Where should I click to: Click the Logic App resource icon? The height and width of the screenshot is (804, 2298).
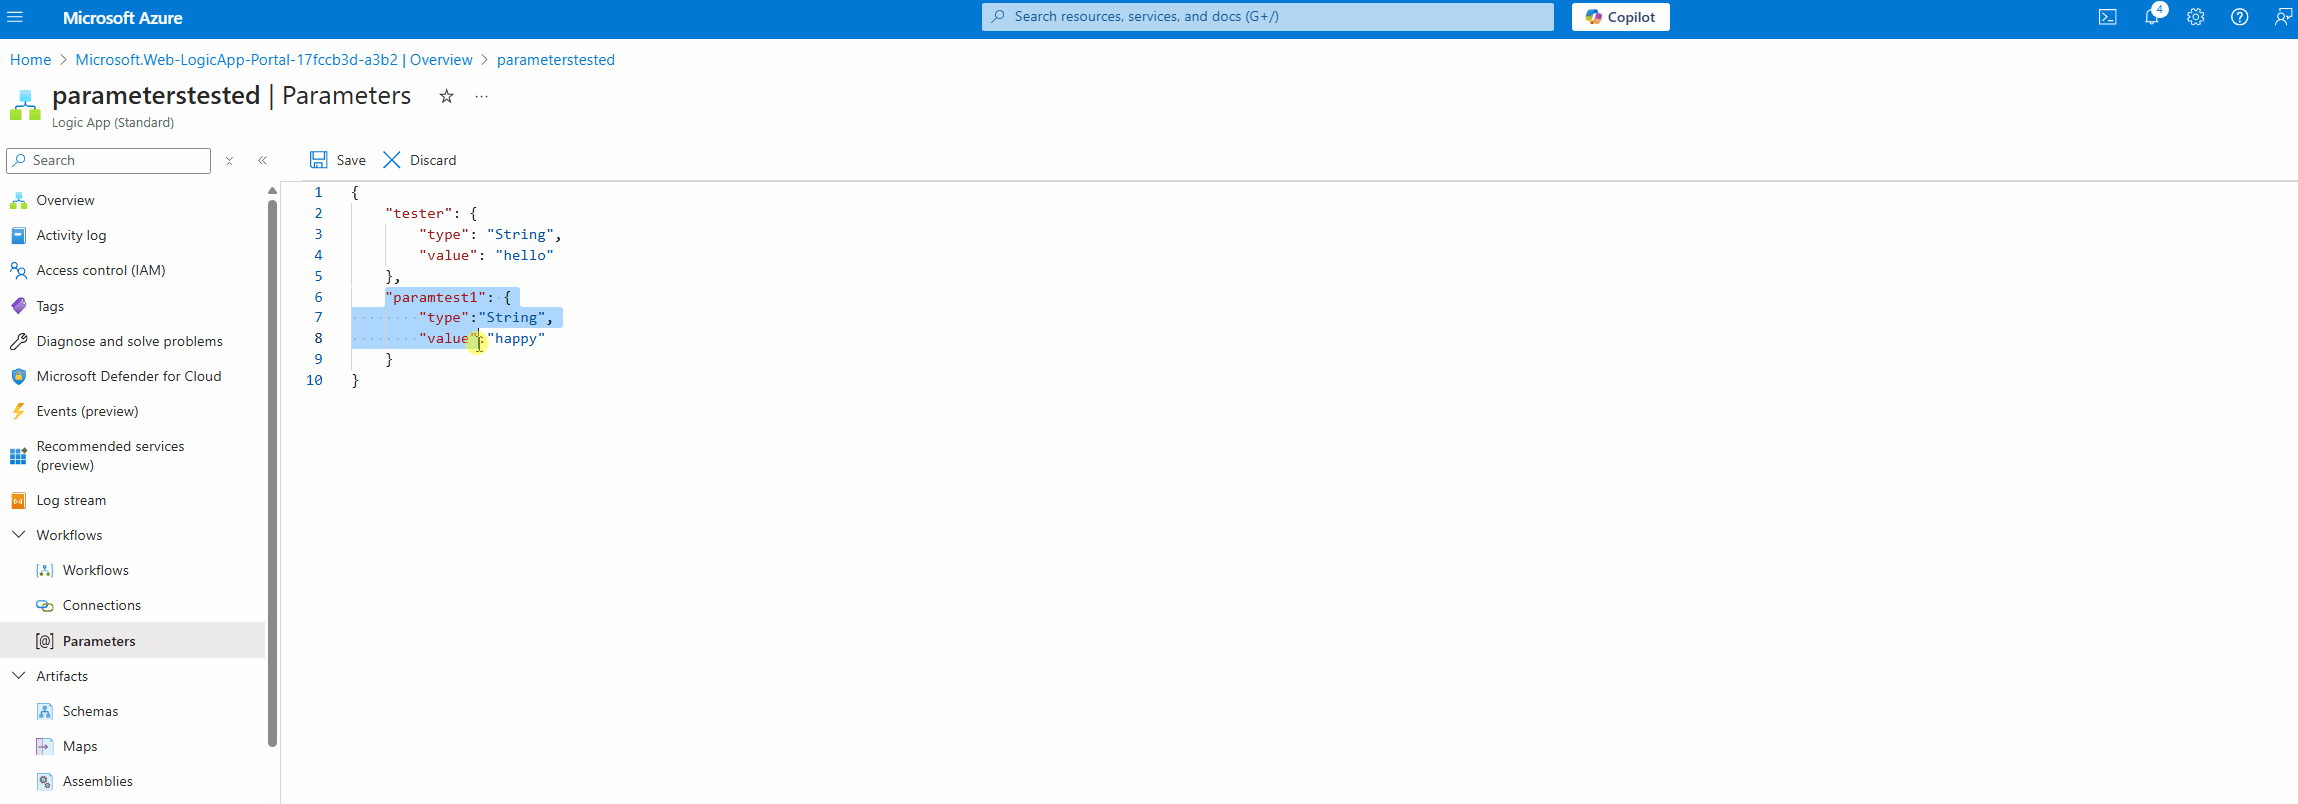tap(25, 104)
